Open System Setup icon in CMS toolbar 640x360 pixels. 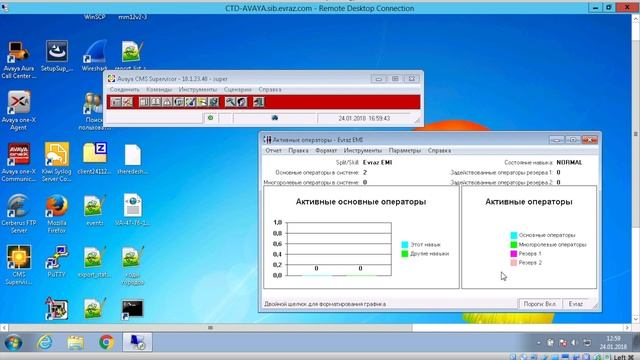coord(213,102)
